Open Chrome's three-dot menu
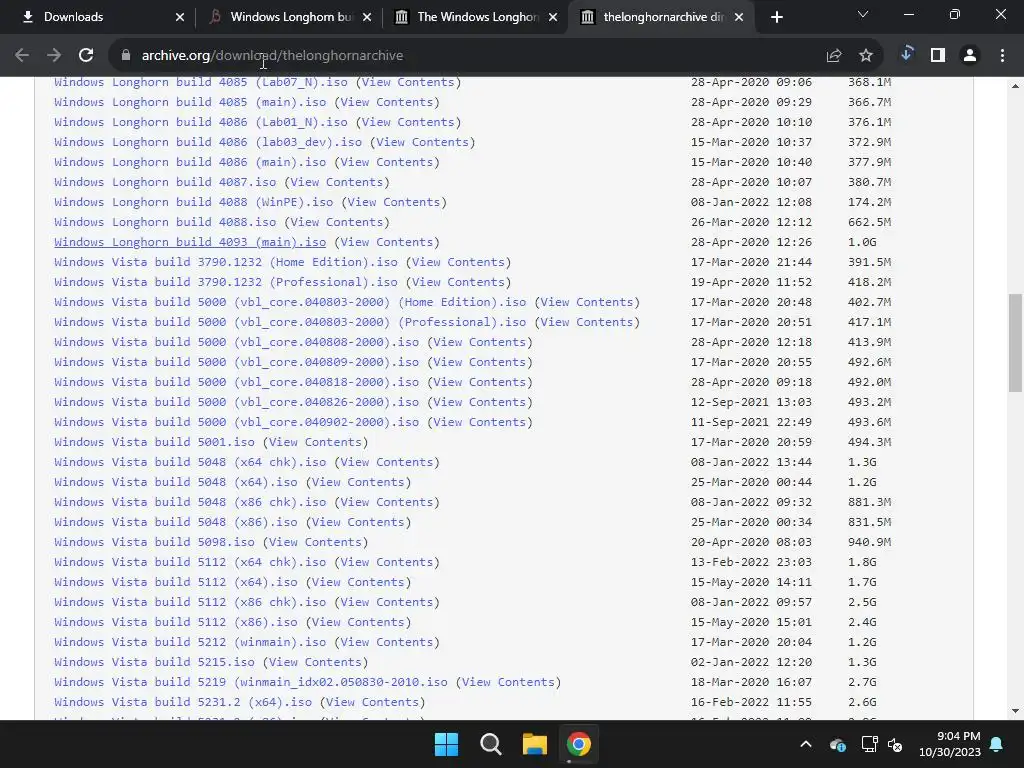 (1002, 56)
